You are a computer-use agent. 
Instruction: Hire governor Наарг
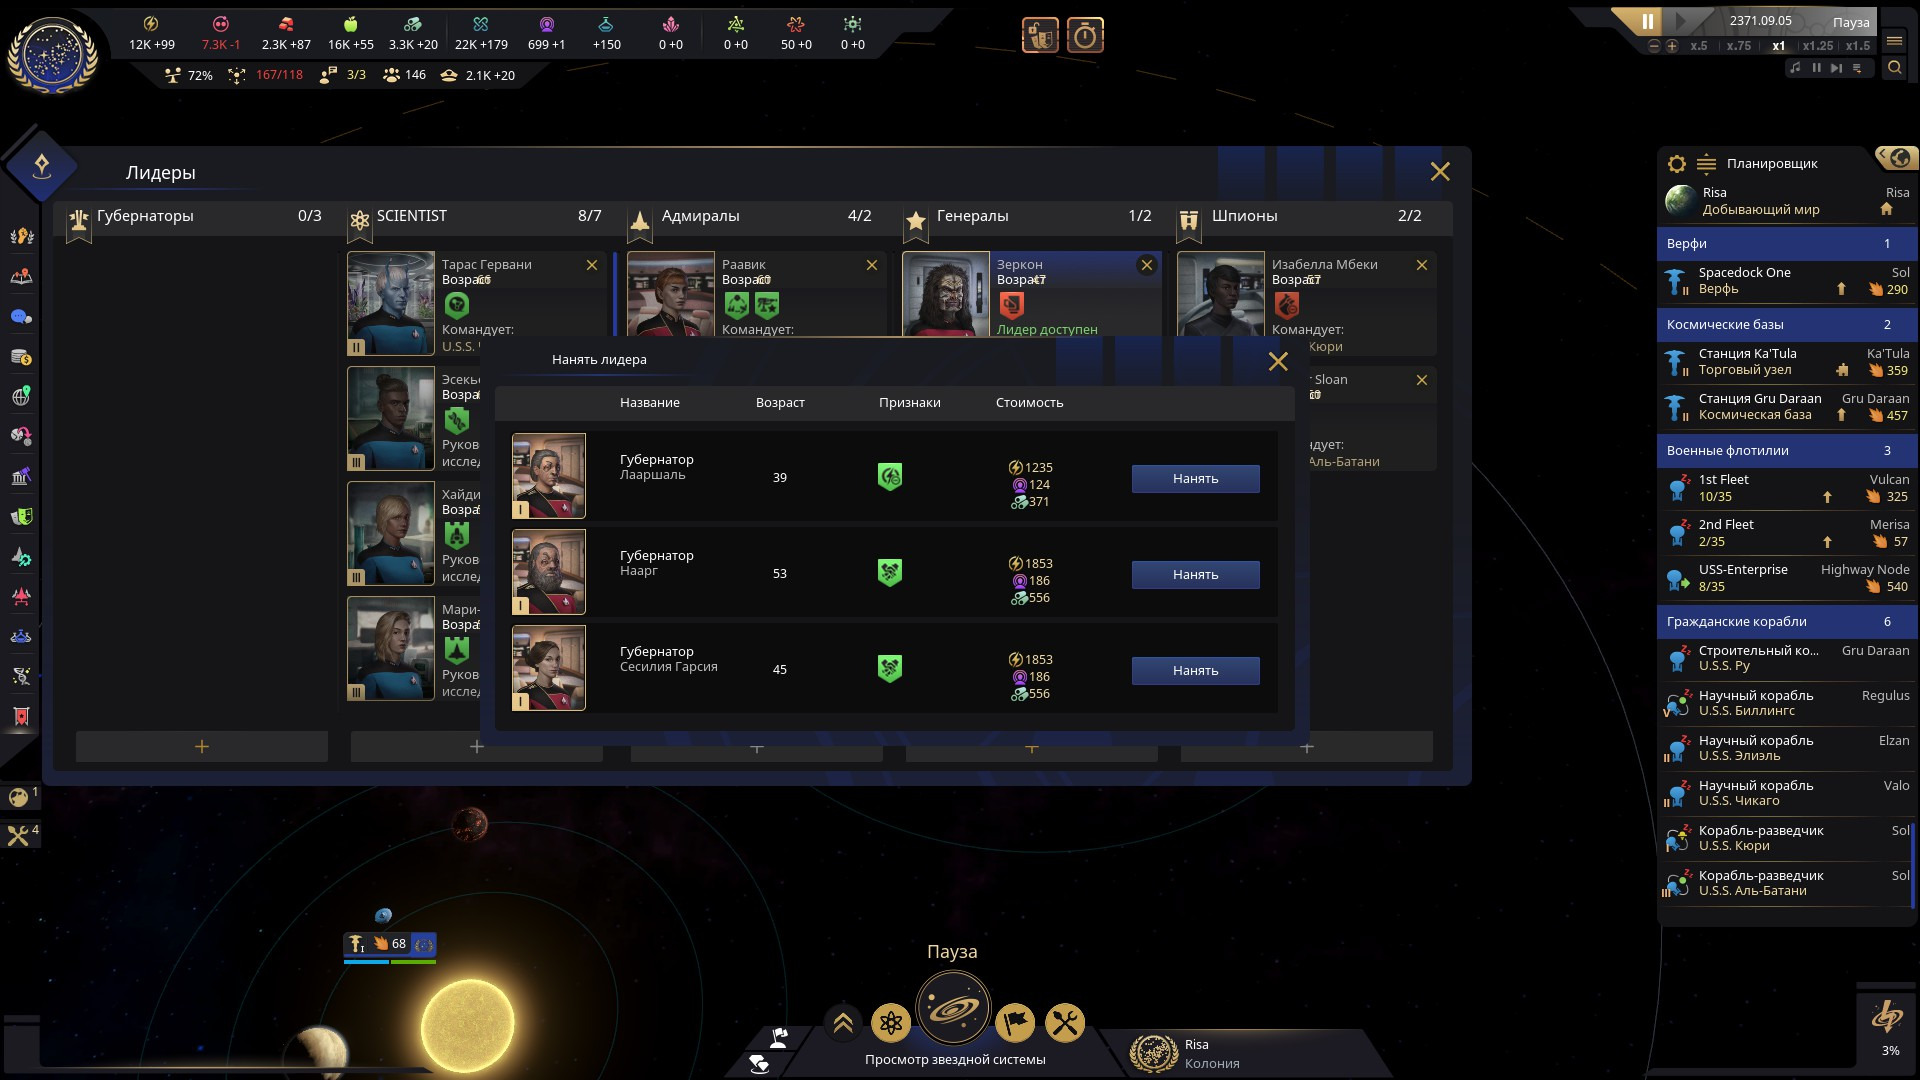(1195, 575)
